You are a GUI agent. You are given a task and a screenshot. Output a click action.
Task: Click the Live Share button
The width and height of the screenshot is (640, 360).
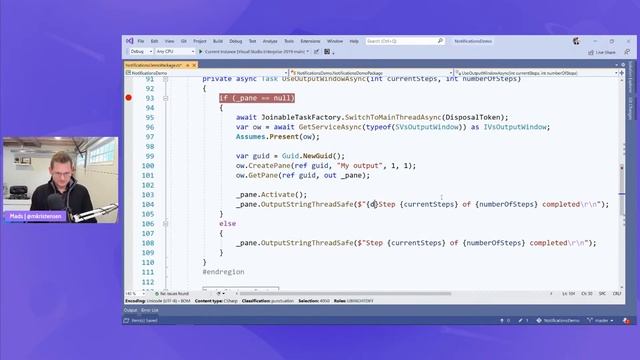pyautogui.click(x=602, y=52)
